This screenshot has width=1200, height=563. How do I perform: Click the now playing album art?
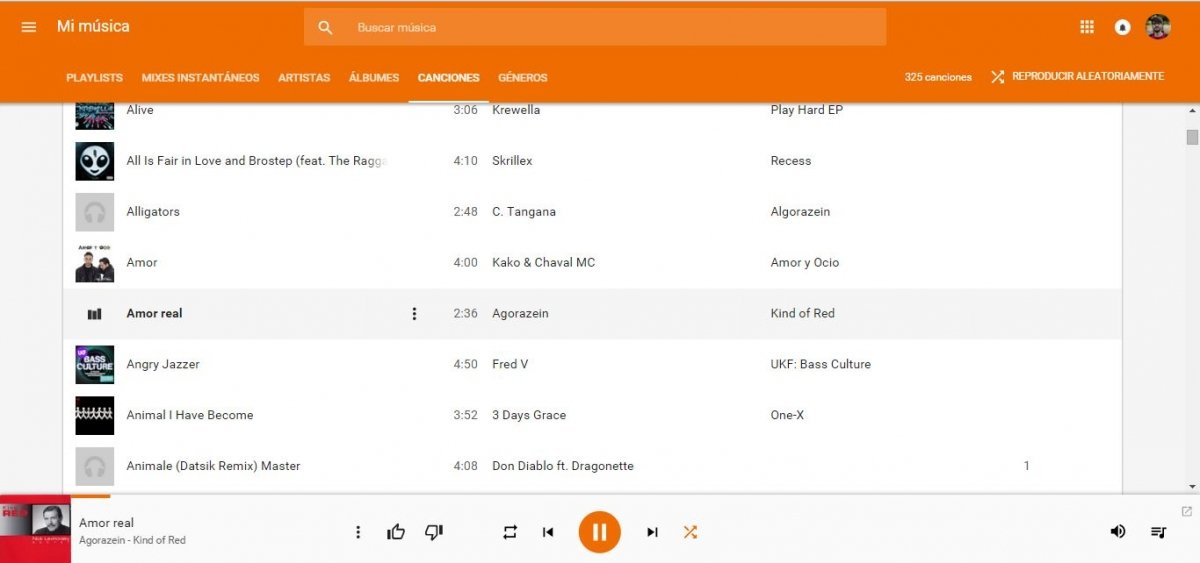pyautogui.click(x=35, y=530)
